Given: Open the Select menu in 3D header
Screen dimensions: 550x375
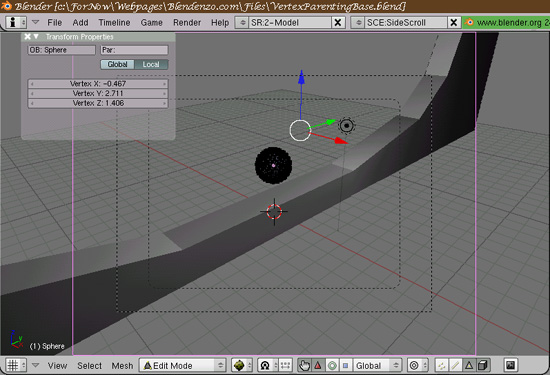Looking at the screenshot, I should (89, 366).
